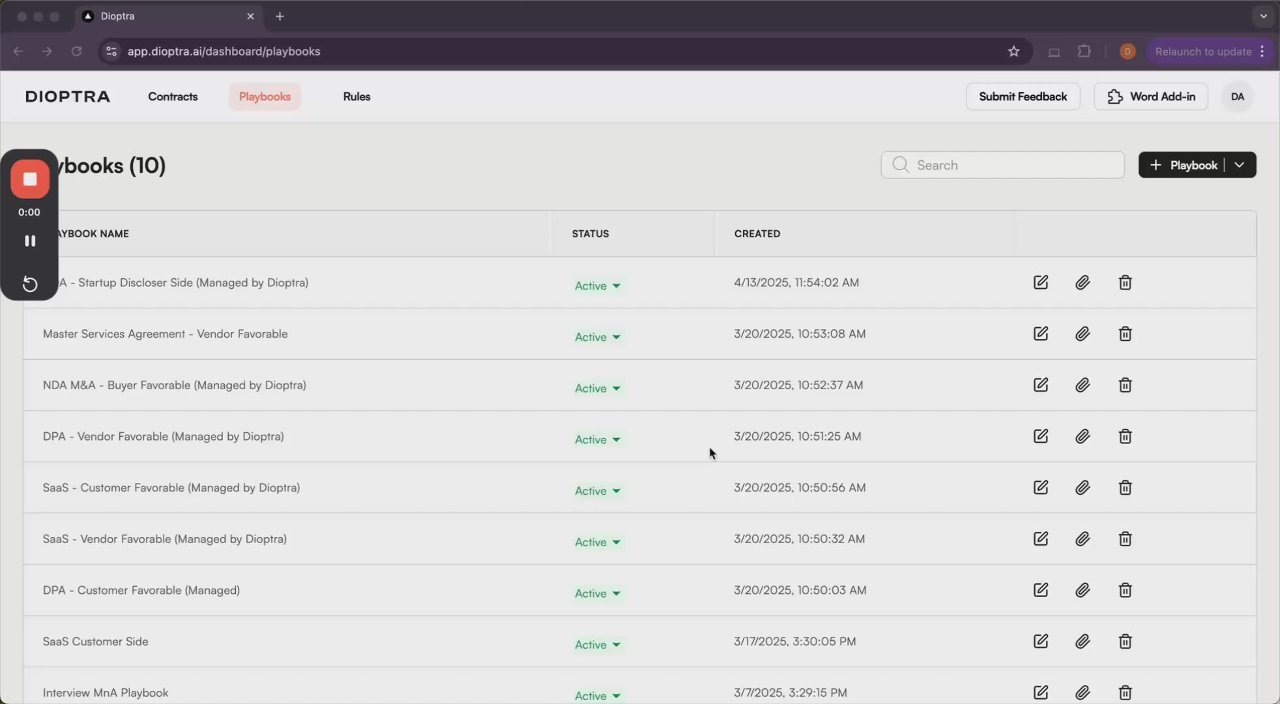Edit SaaS - Customer Favorable playbook
The height and width of the screenshot is (704, 1280).
coord(1041,488)
